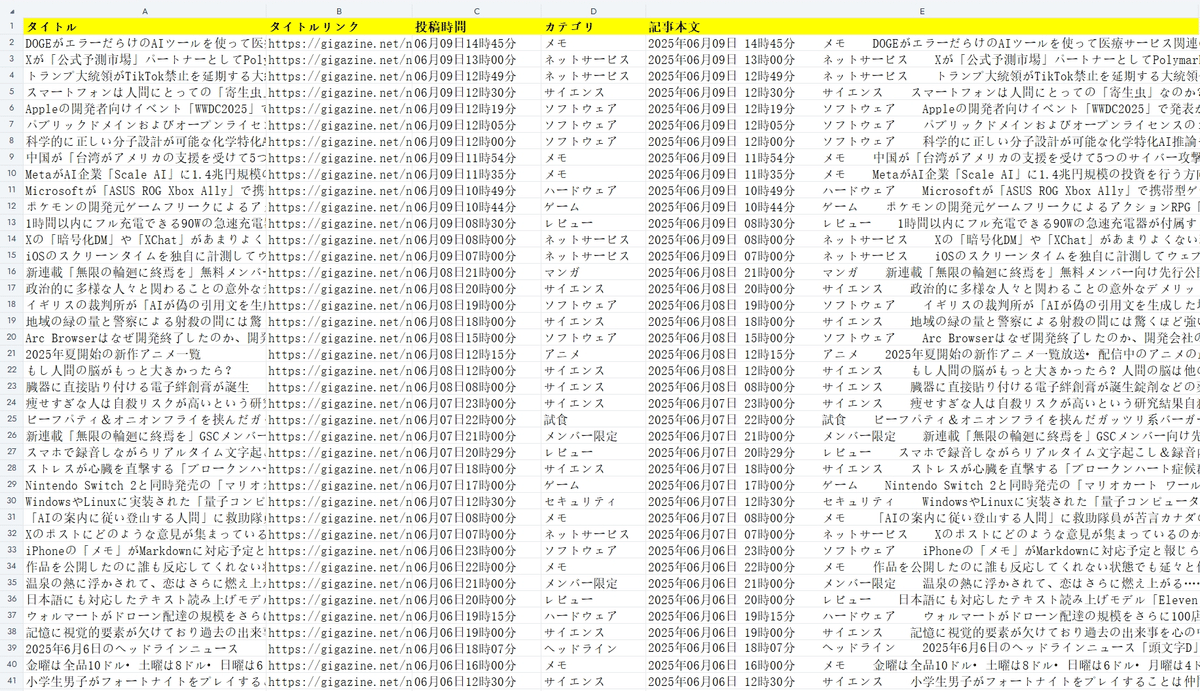The width and height of the screenshot is (1200, 691).
Task: Select title cell starting 1時間以内にフル充電できる90W
Action: click(x=145, y=222)
